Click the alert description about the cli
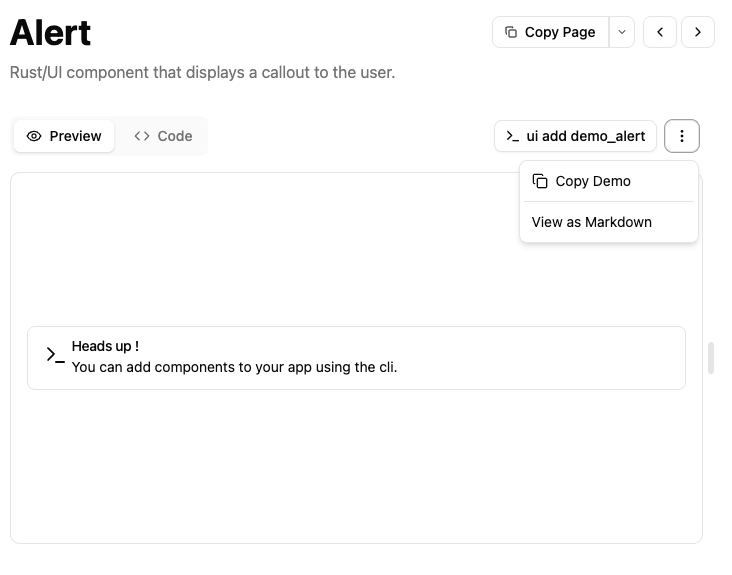Screen dimensions: 732x575 click(x=234, y=367)
